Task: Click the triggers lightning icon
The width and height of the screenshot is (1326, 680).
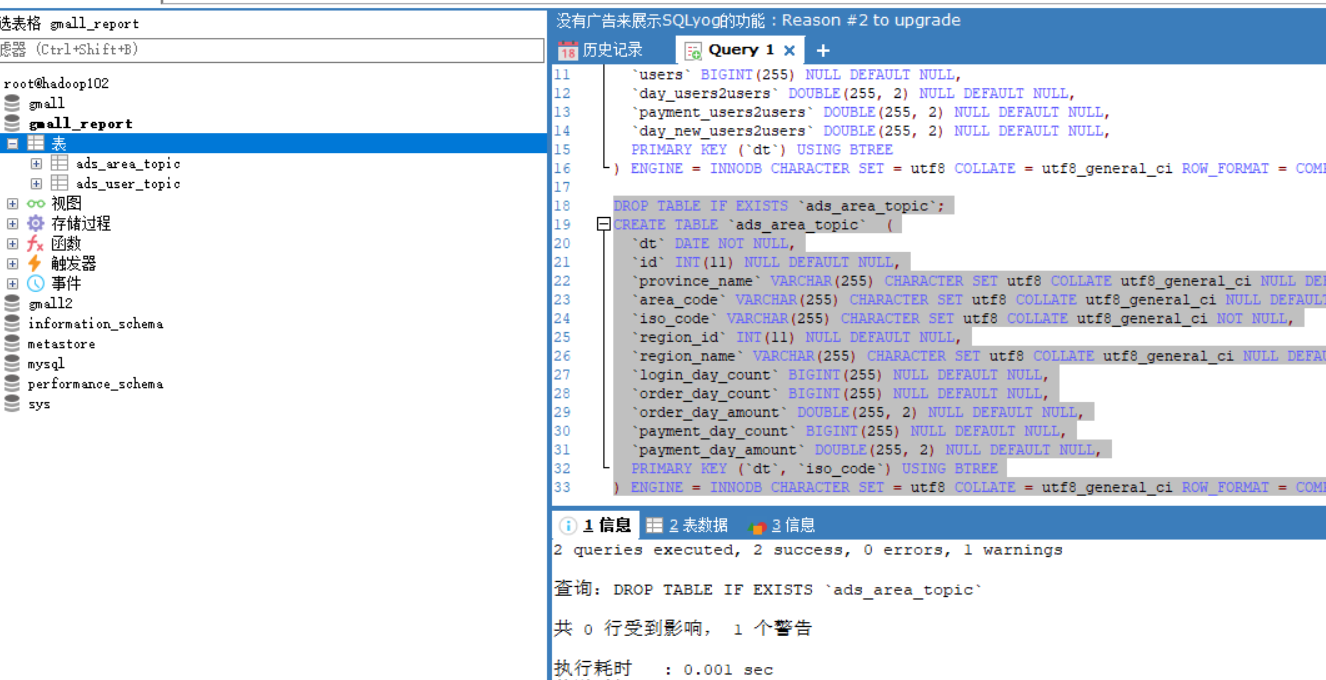Action: pyautogui.click(x=36, y=263)
